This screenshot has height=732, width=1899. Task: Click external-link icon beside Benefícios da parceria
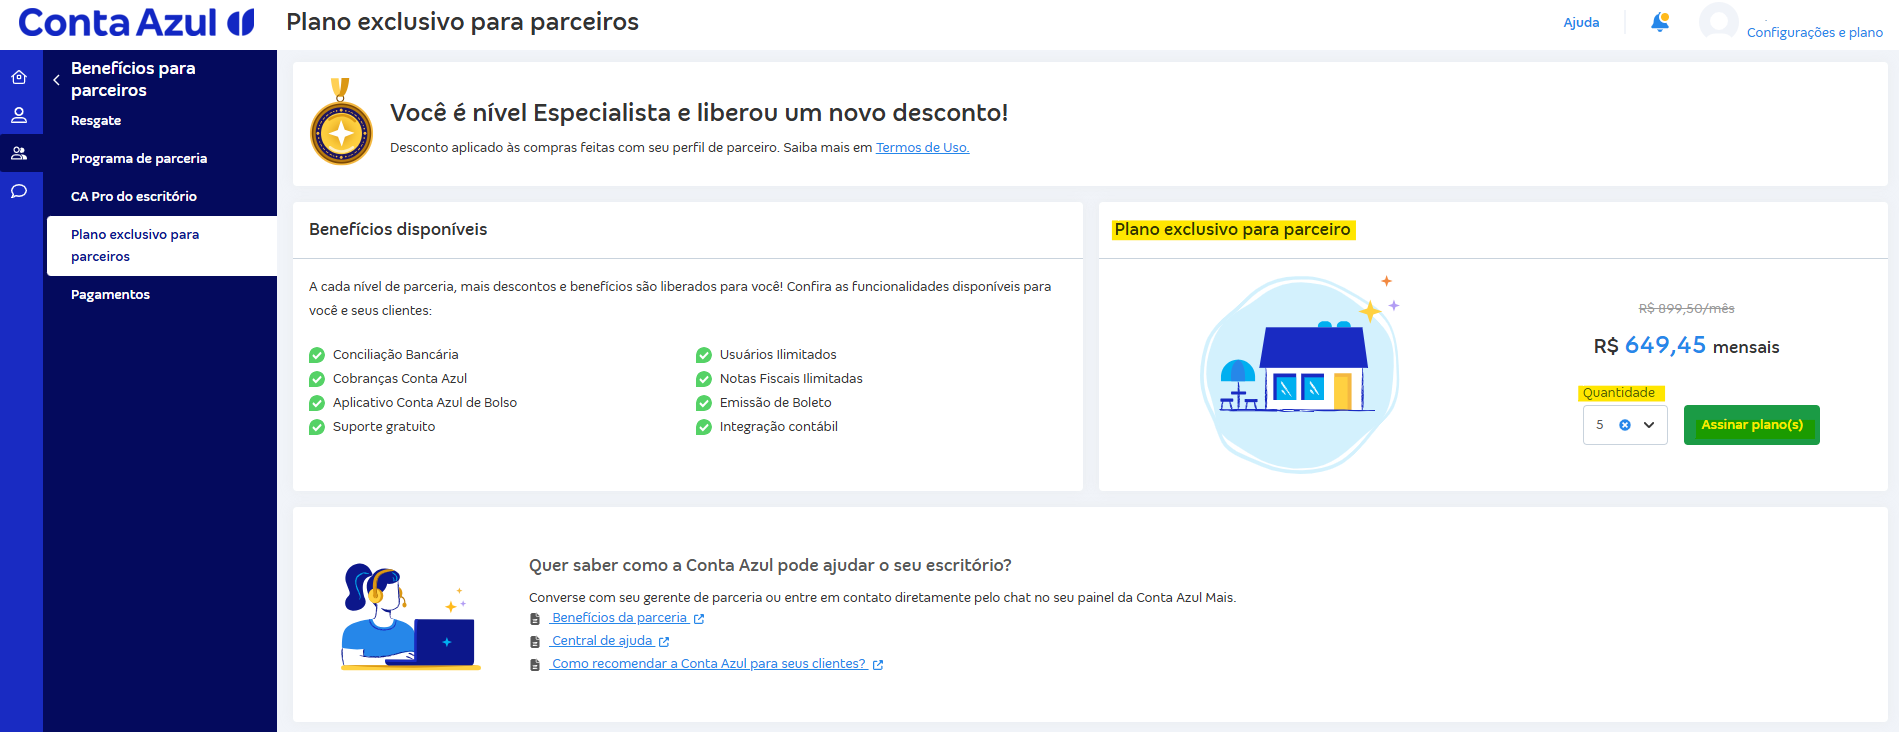699,619
